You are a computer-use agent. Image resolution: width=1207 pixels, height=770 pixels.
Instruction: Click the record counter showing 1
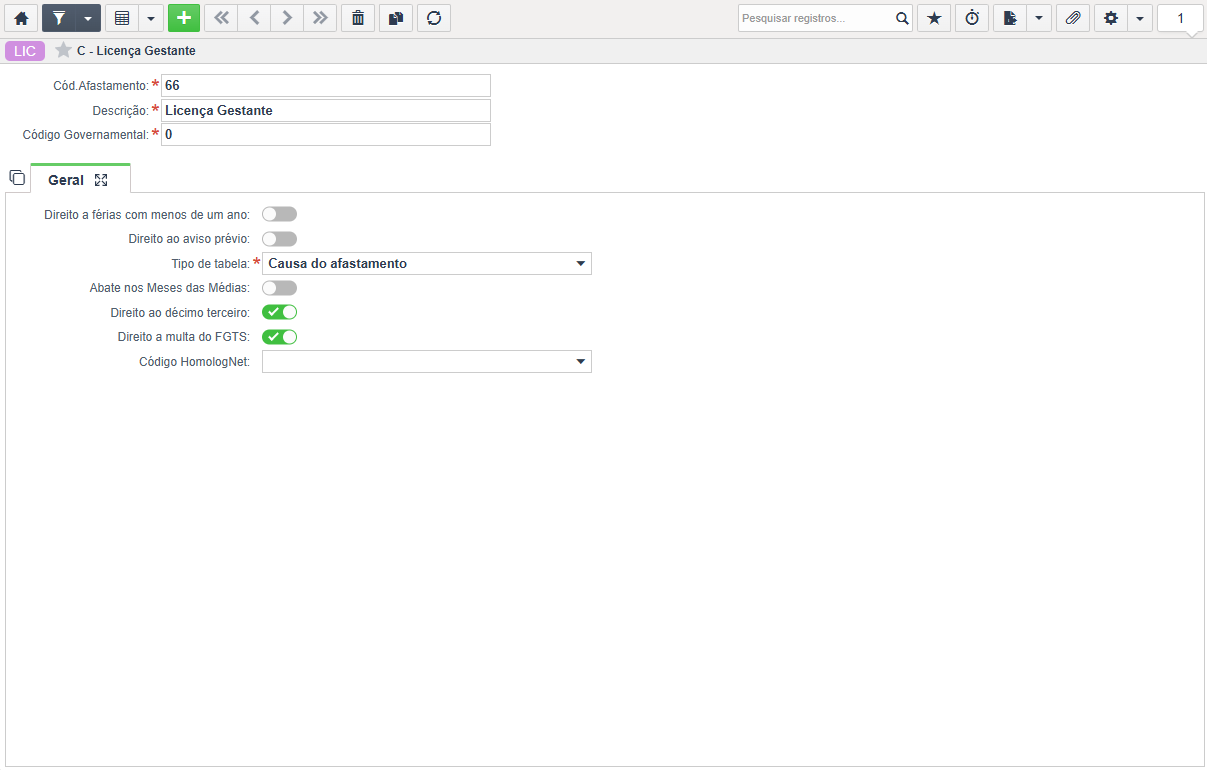coord(1180,18)
